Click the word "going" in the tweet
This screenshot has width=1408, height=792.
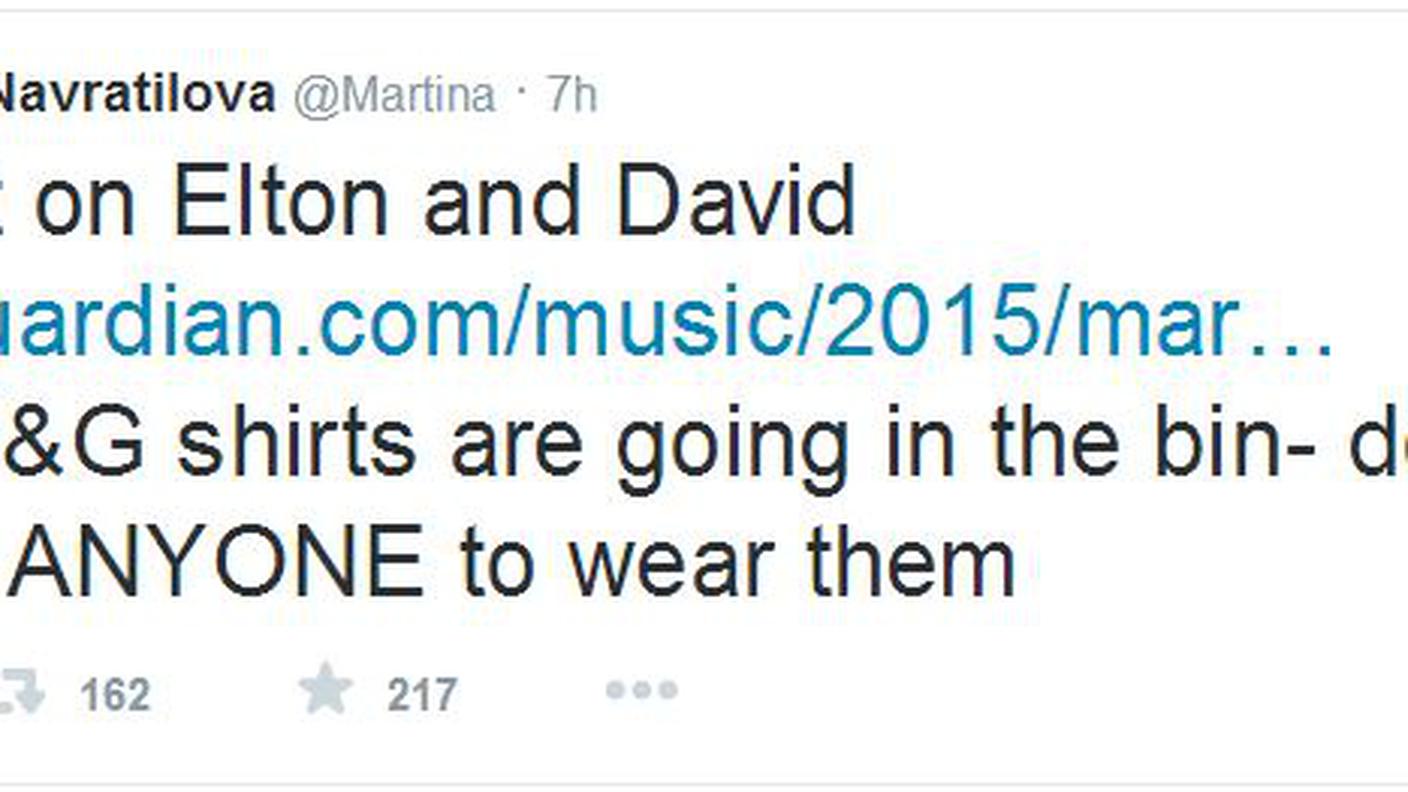click(x=731, y=446)
